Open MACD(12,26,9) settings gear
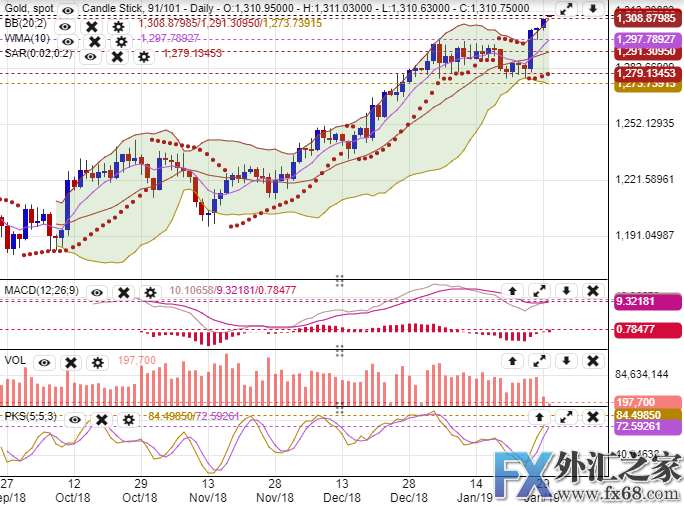The height and width of the screenshot is (505, 684). point(150,293)
